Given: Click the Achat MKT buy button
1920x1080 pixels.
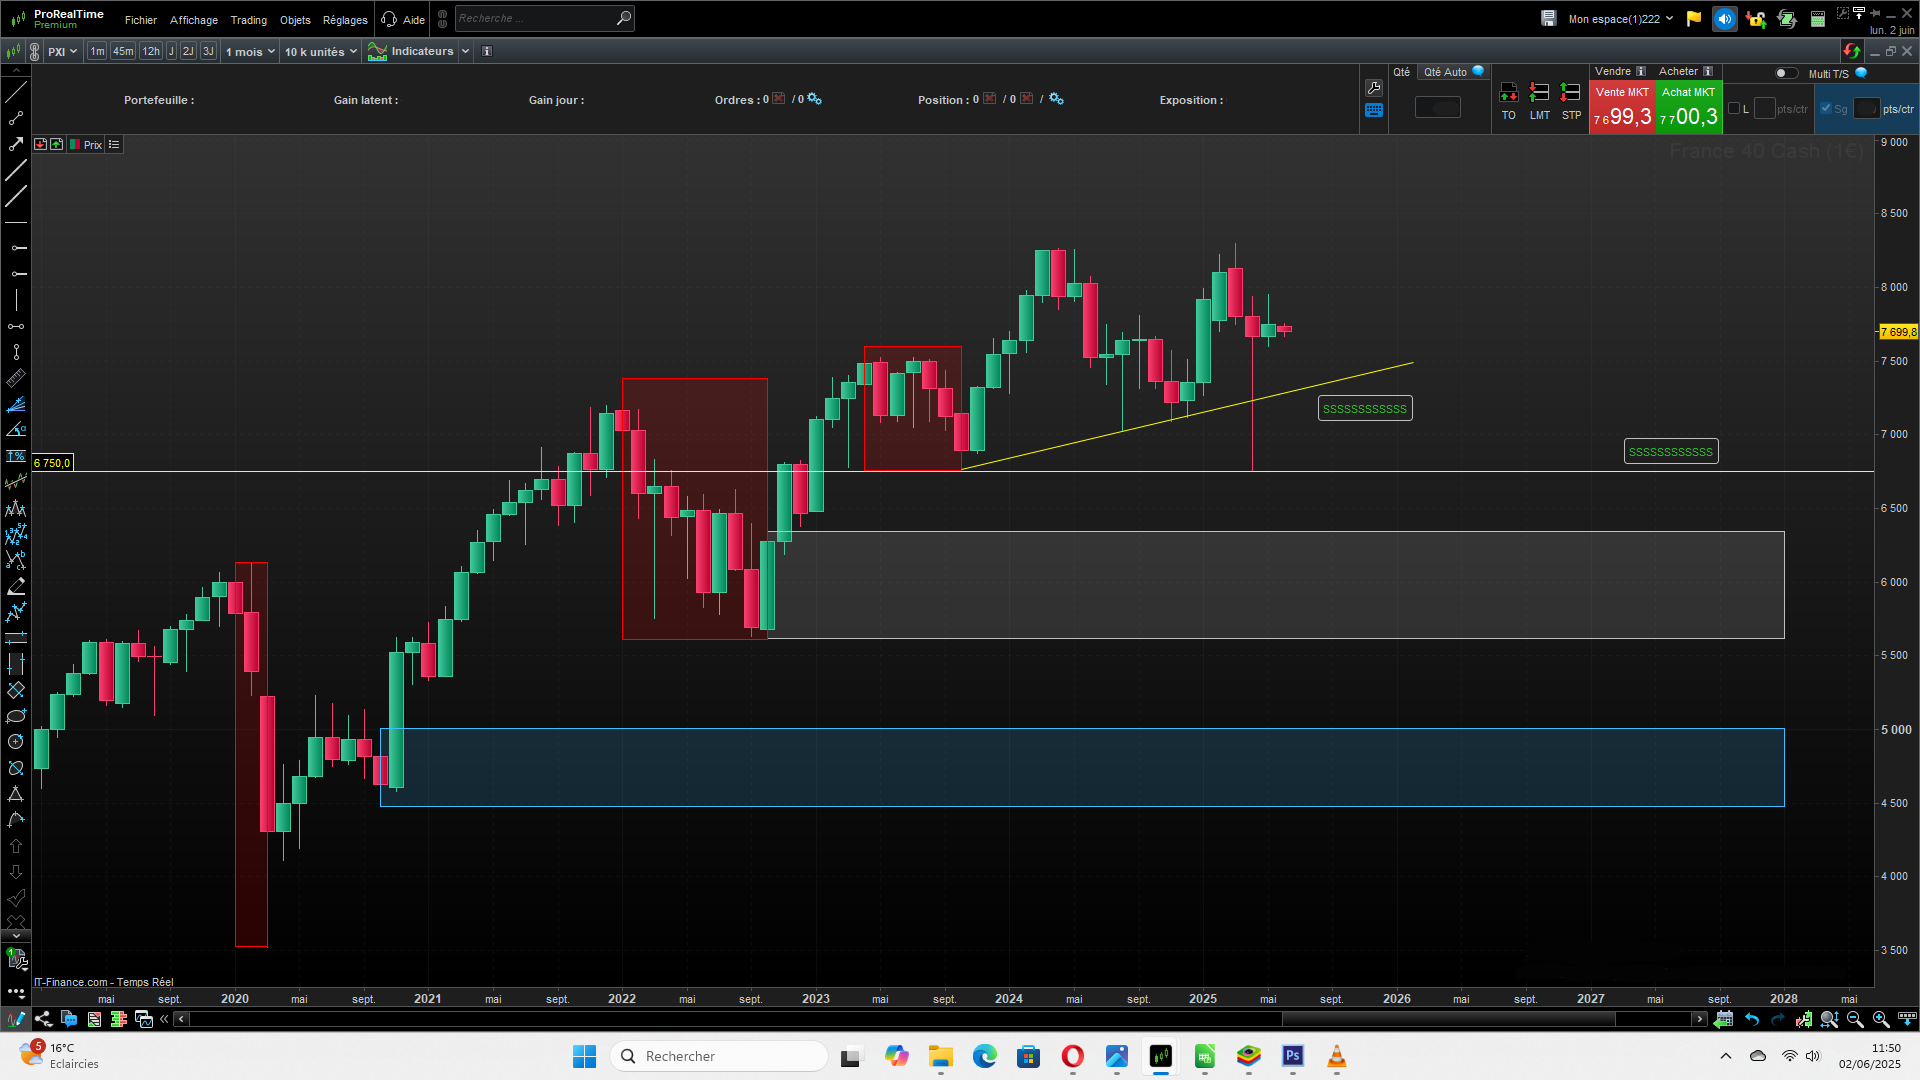Looking at the screenshot, I should 1688,108.
